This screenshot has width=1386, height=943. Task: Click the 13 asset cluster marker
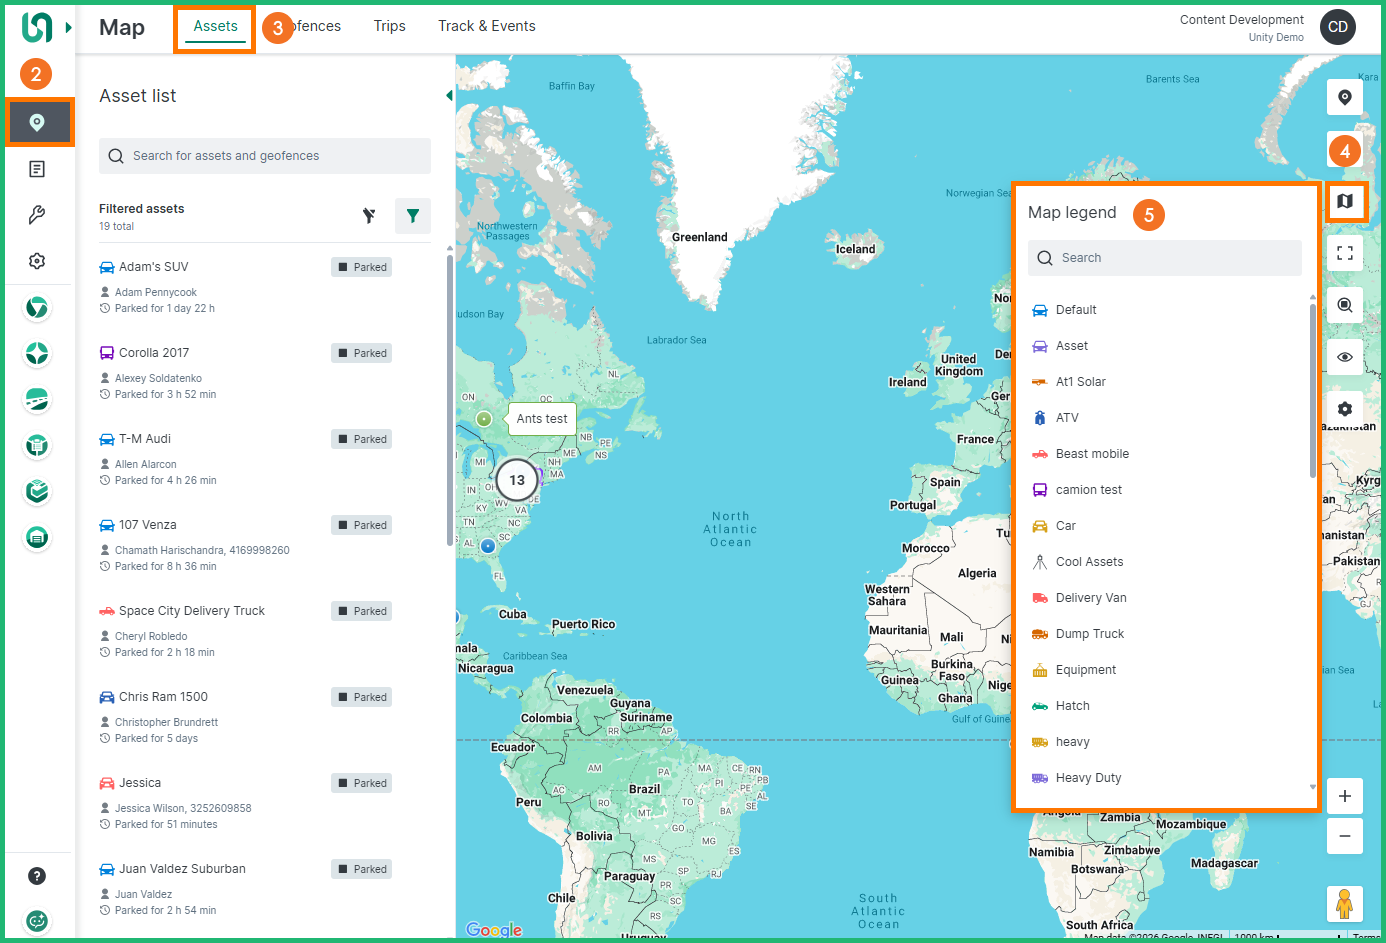517,480
